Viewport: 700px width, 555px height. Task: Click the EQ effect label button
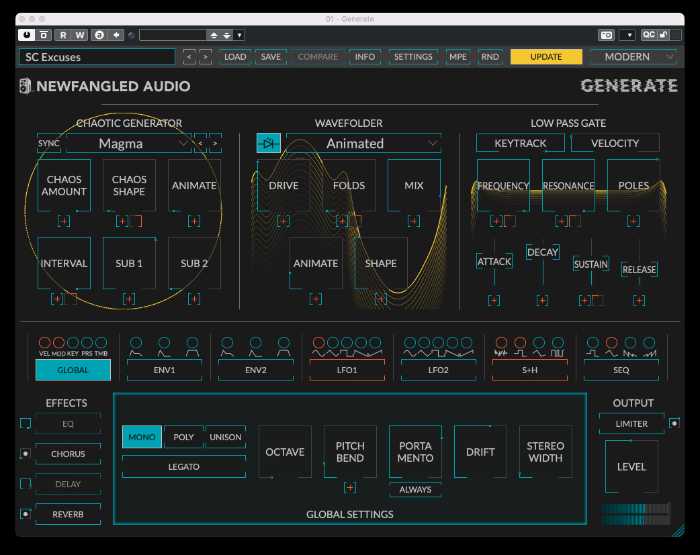[68, 423]
